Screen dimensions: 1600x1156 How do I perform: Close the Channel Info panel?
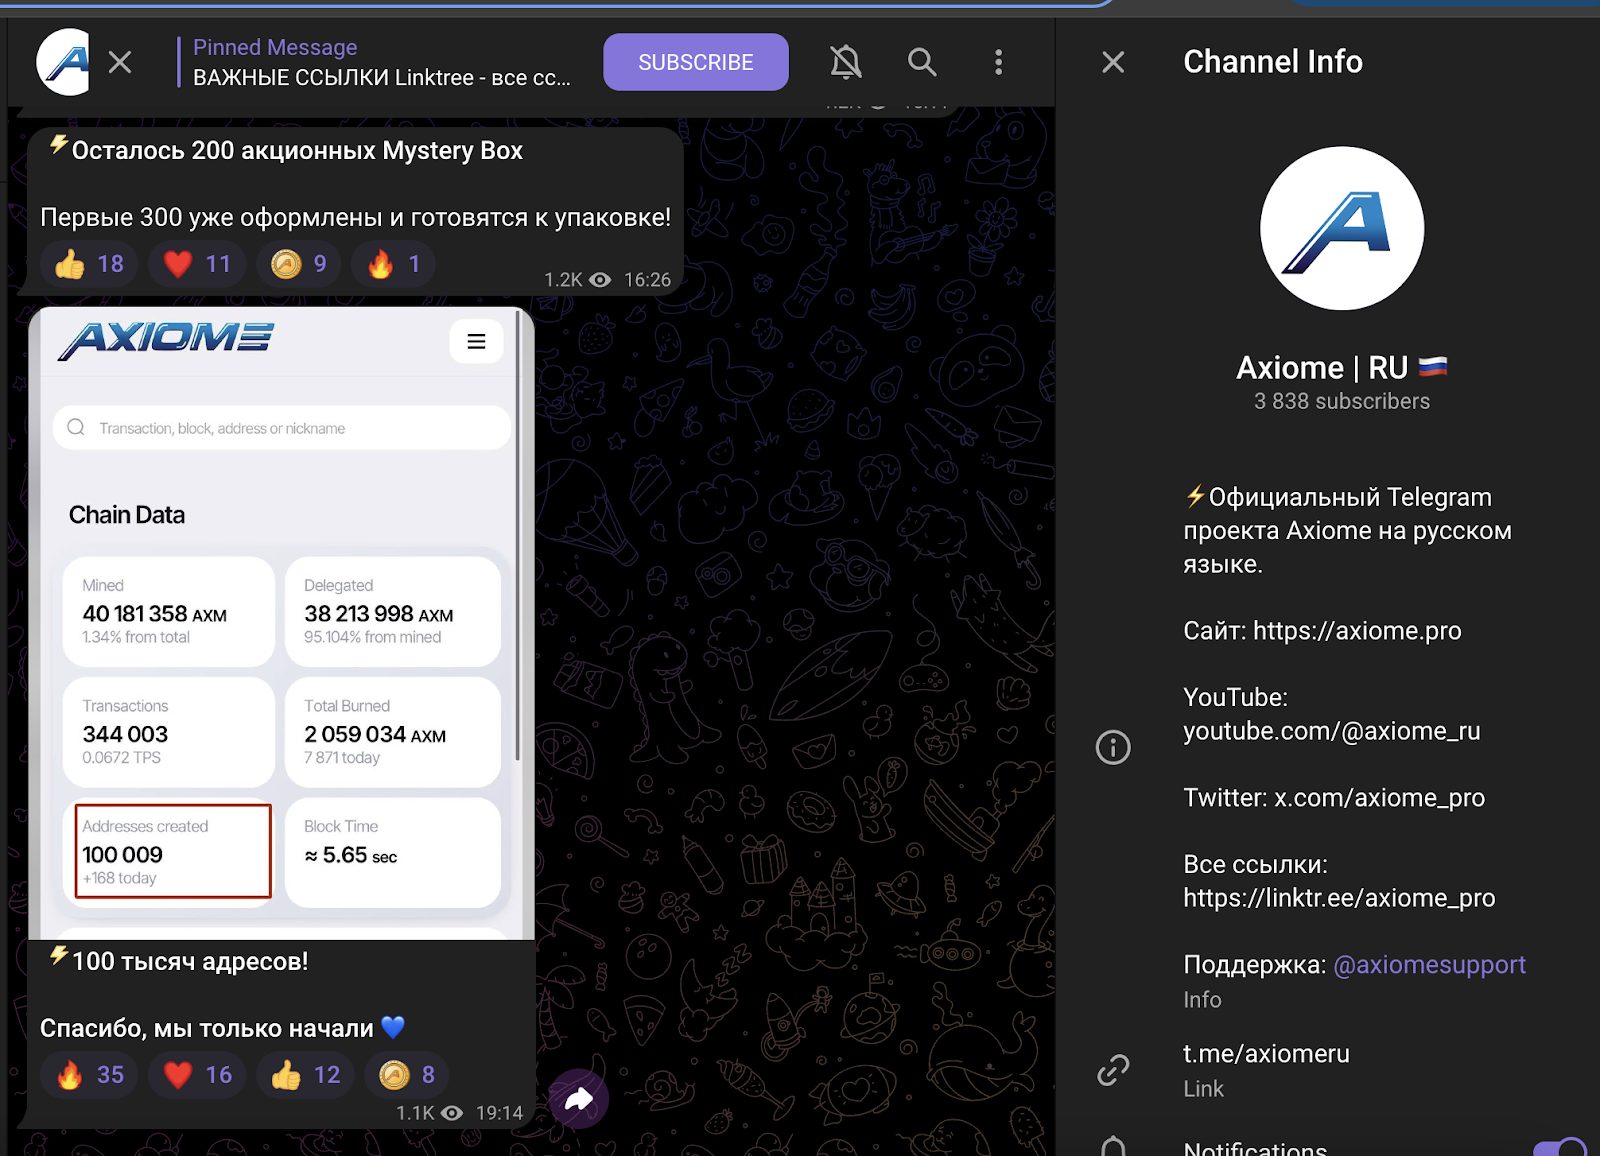pyautogui.click(x=1113, y=62)
